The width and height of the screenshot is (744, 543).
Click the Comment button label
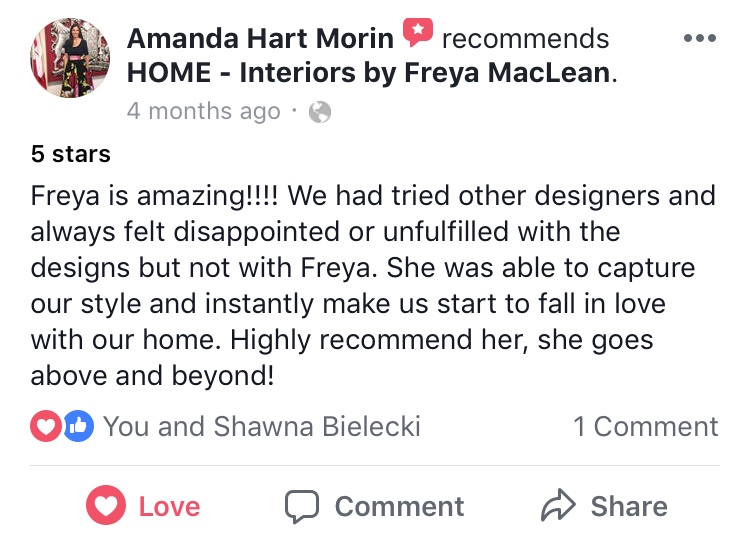(x=400, y=506)
